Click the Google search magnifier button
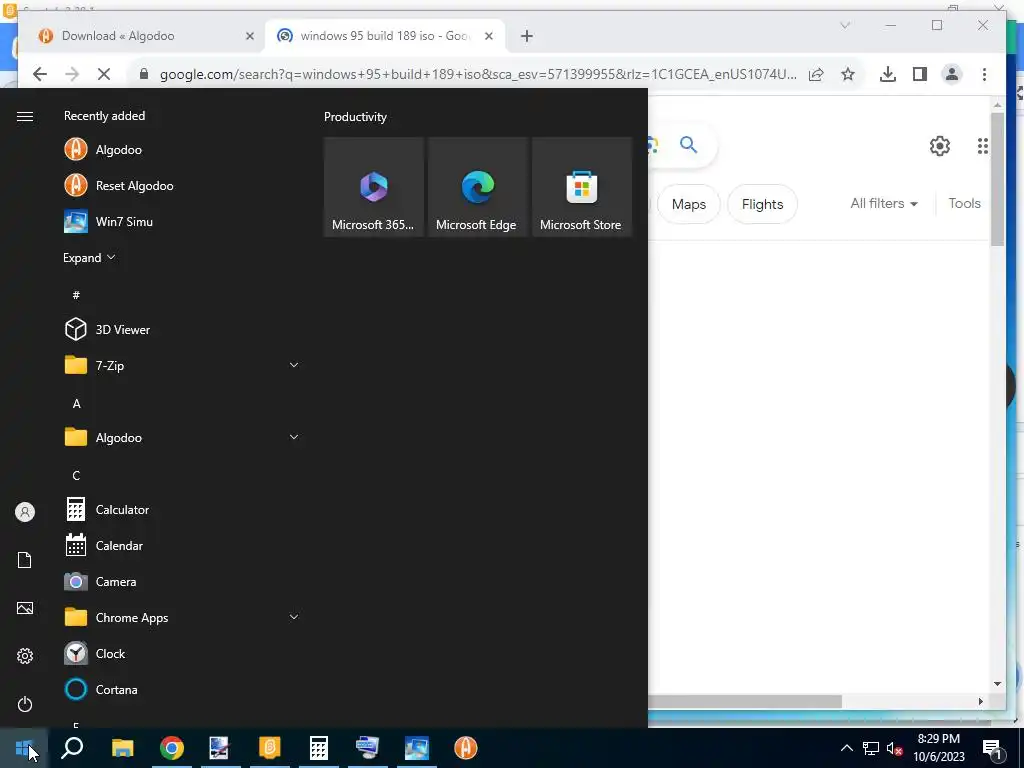1024x768 pixels. point(688,144)
